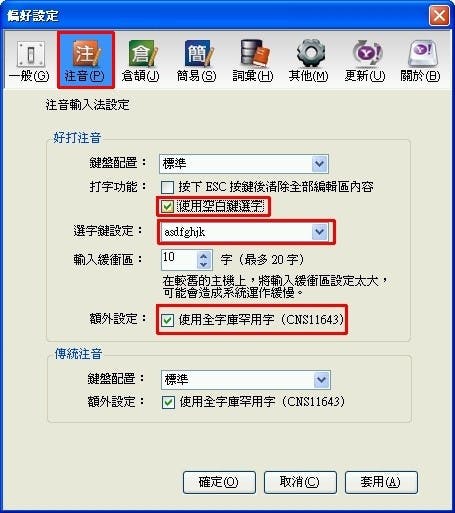The width and height of the screenshot is (455, 513).
Task: Enable clearing edit area with ESC checkbox
Action: 167,187
